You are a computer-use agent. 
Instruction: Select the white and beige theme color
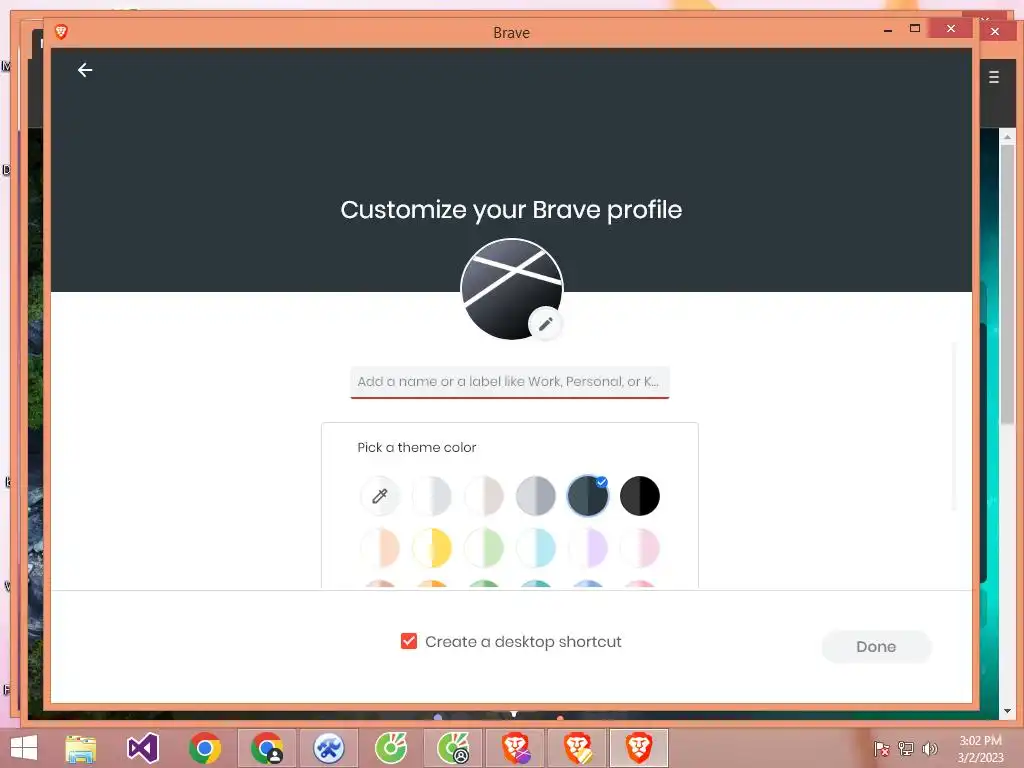(484, 496)
